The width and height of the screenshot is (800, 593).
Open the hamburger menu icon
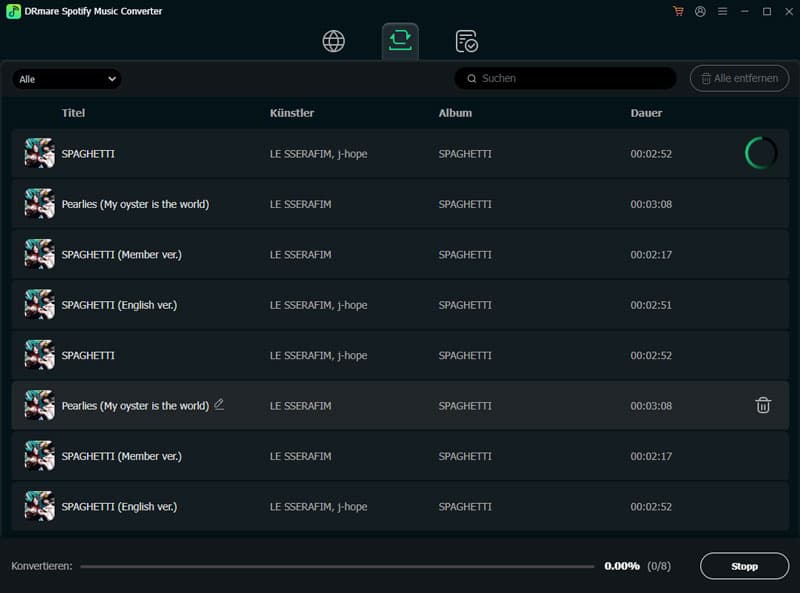click(722, 11)
